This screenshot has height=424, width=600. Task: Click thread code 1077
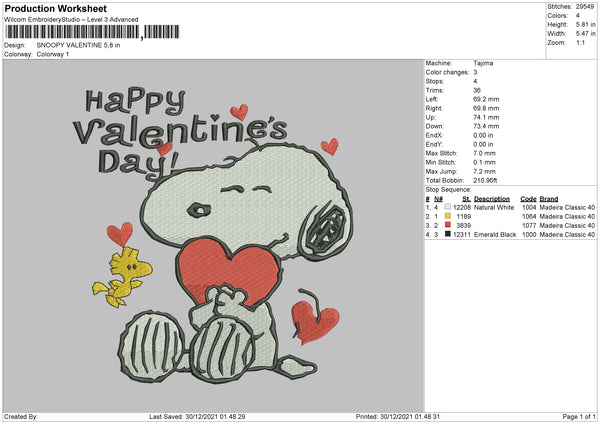[x=529, y=225]
